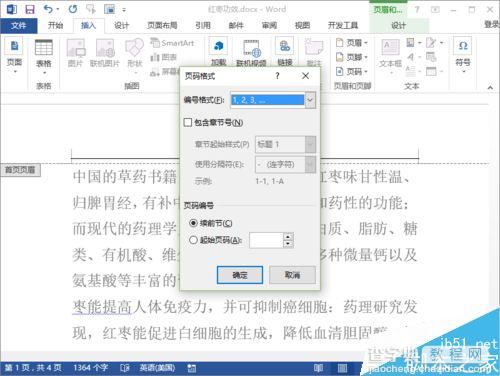Click word count '1364 个字' in status bar
The height and width of the screenshot is (376, 500).
(x=91, y=368)
